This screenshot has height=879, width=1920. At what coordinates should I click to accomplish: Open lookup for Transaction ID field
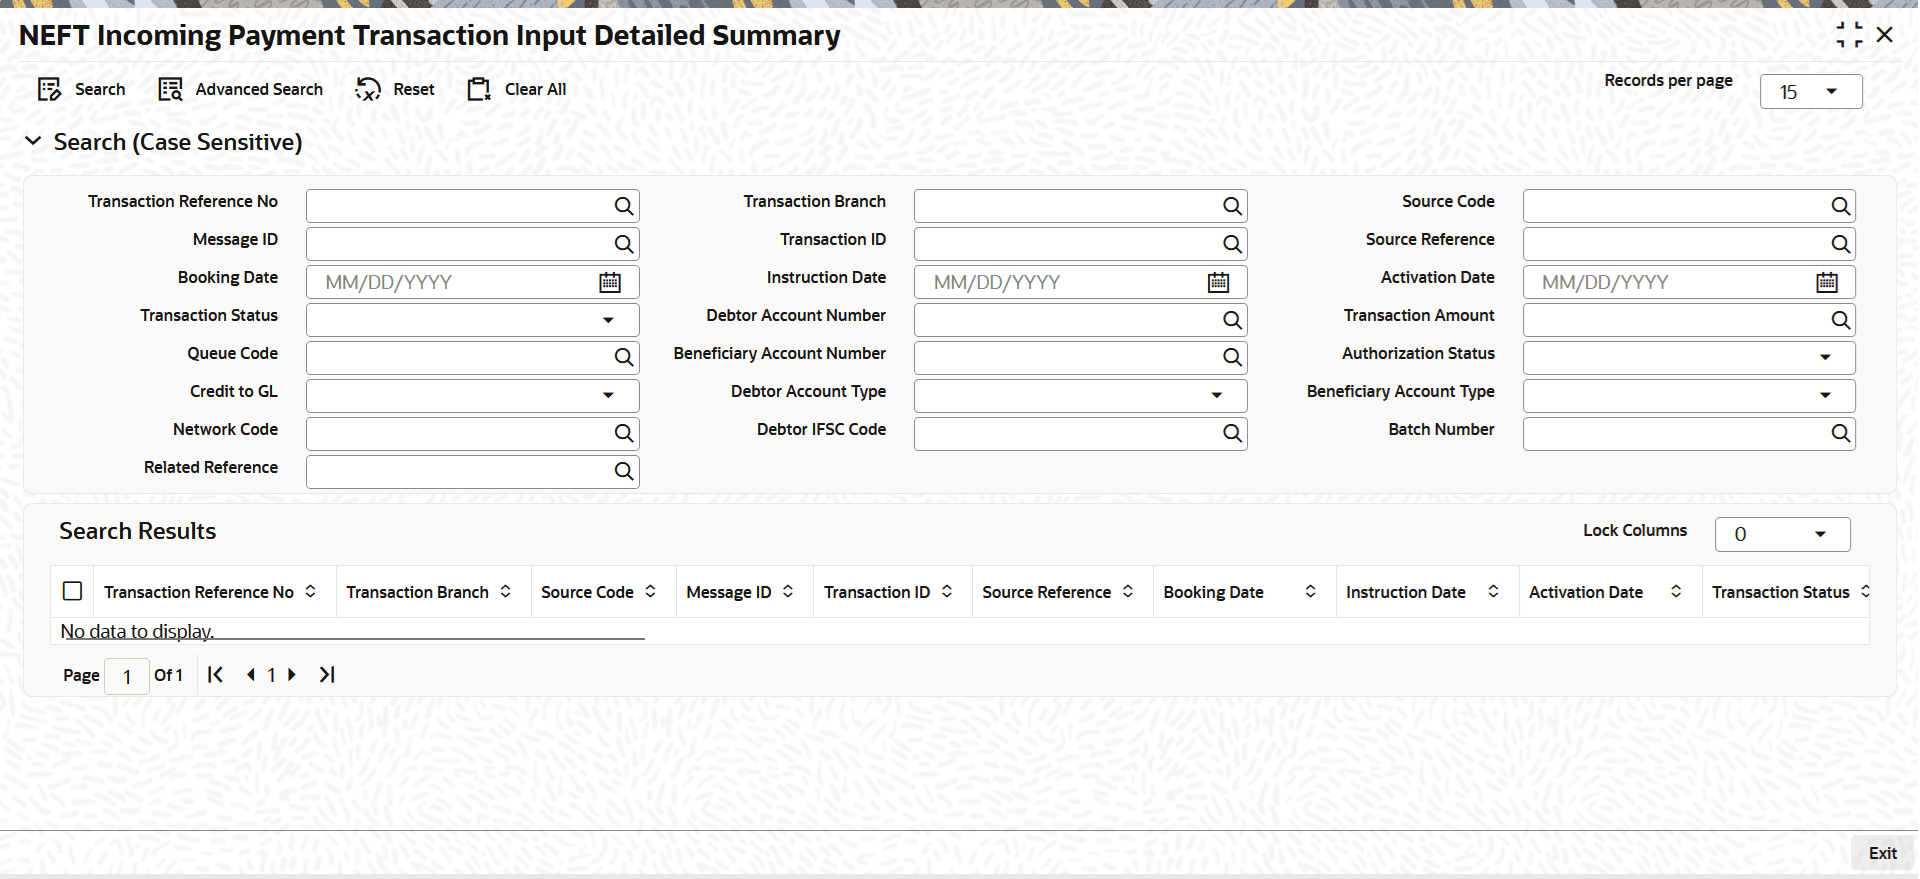1232,244
